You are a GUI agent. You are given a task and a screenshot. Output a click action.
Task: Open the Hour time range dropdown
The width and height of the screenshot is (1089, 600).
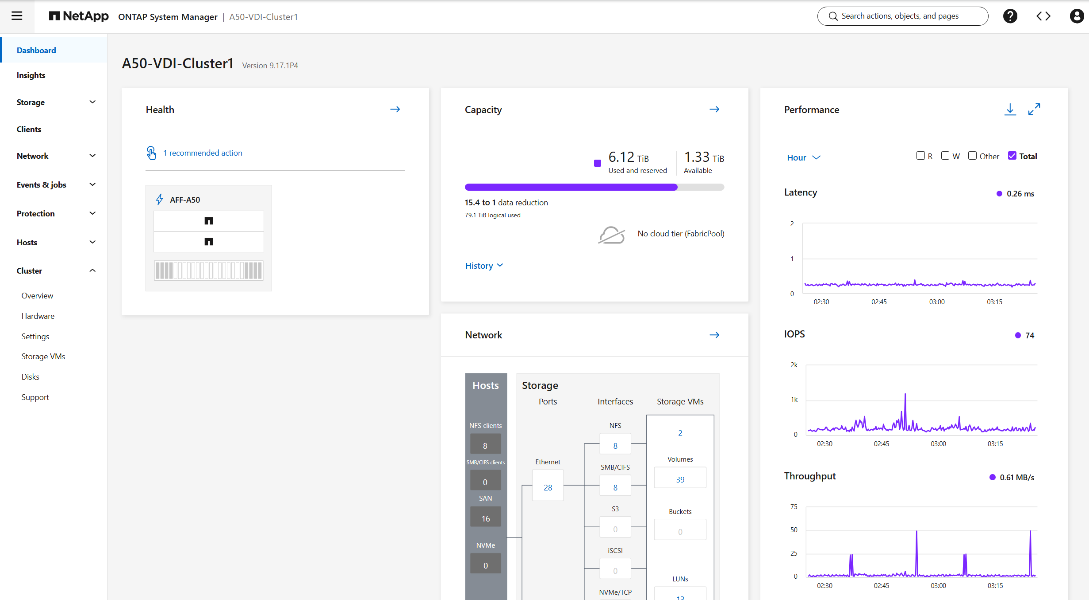[804, 158]
